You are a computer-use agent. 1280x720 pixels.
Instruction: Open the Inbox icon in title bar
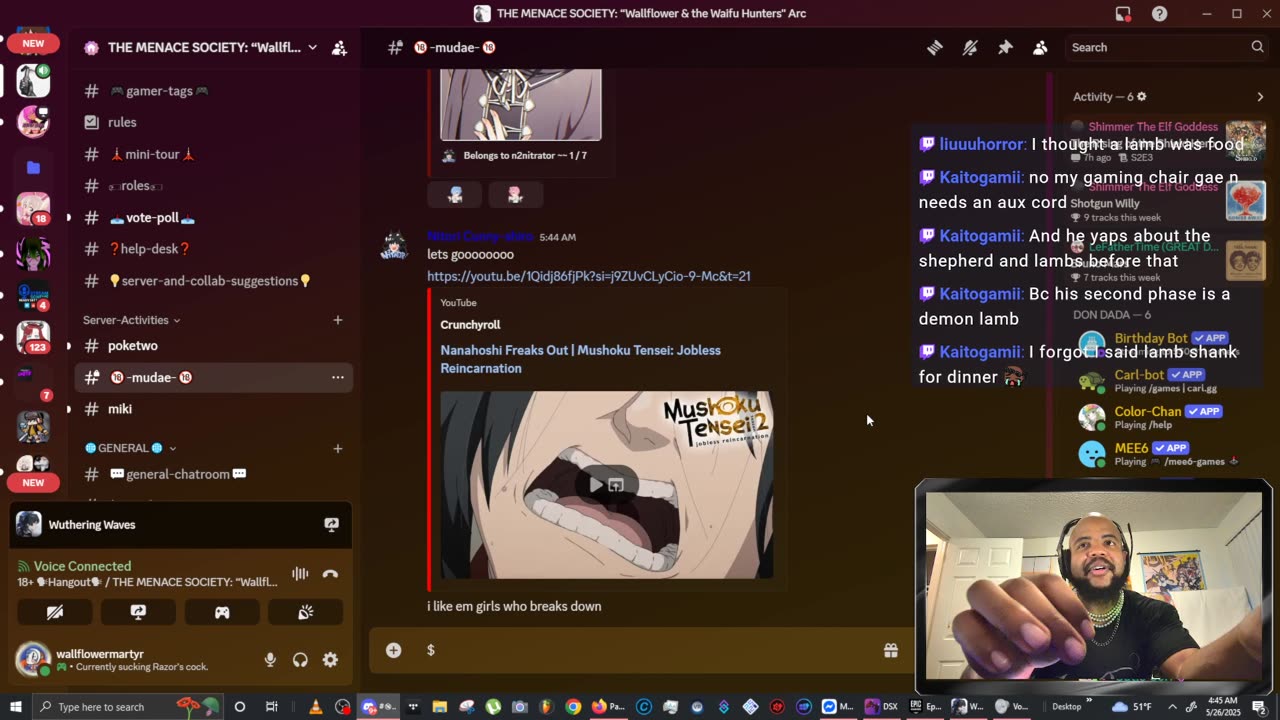pos(1123,13)
